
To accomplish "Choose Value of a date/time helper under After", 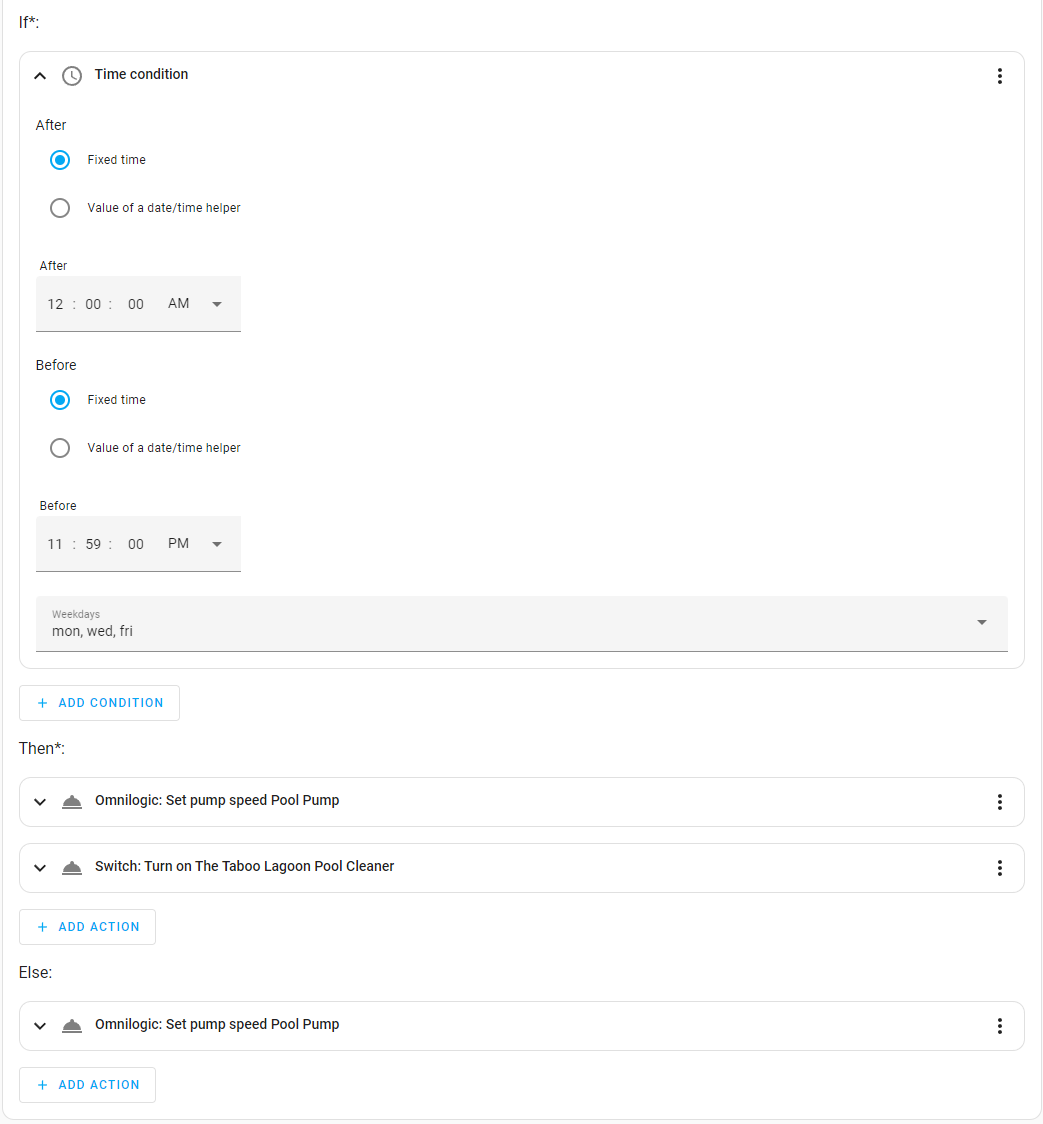I will (x=59, y=207).
